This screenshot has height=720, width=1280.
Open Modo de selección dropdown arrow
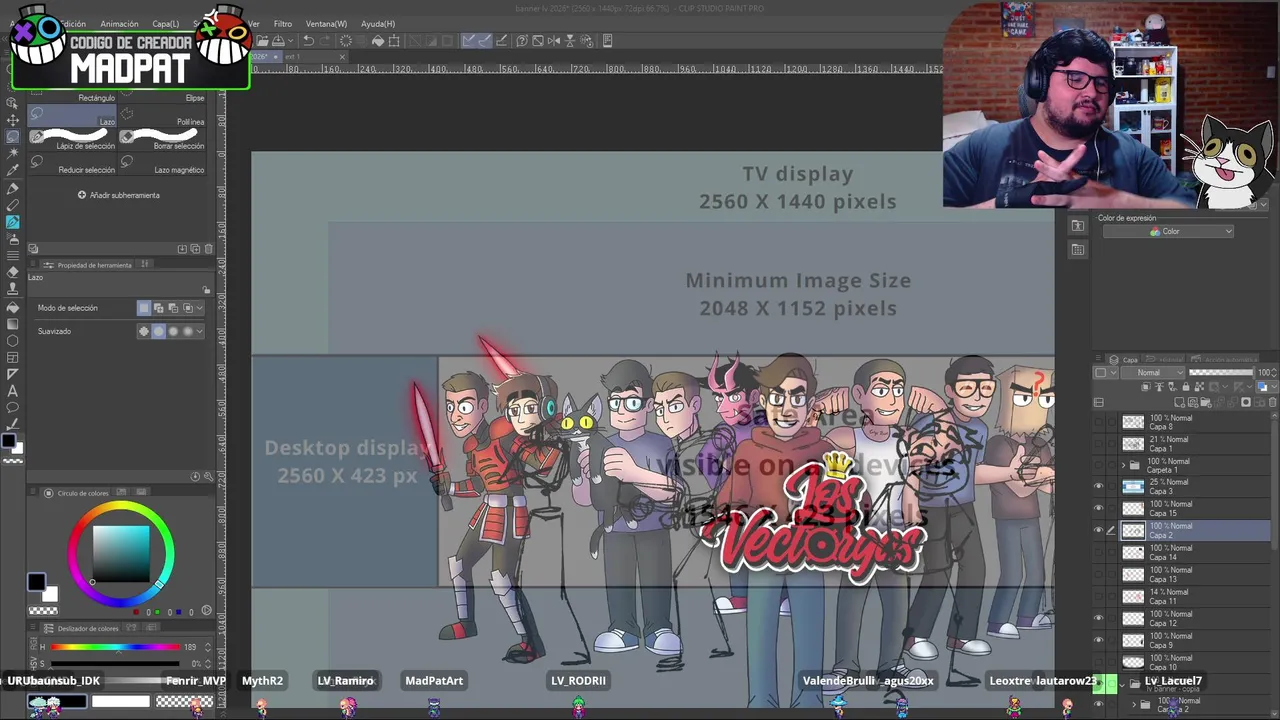click(199, 308)
